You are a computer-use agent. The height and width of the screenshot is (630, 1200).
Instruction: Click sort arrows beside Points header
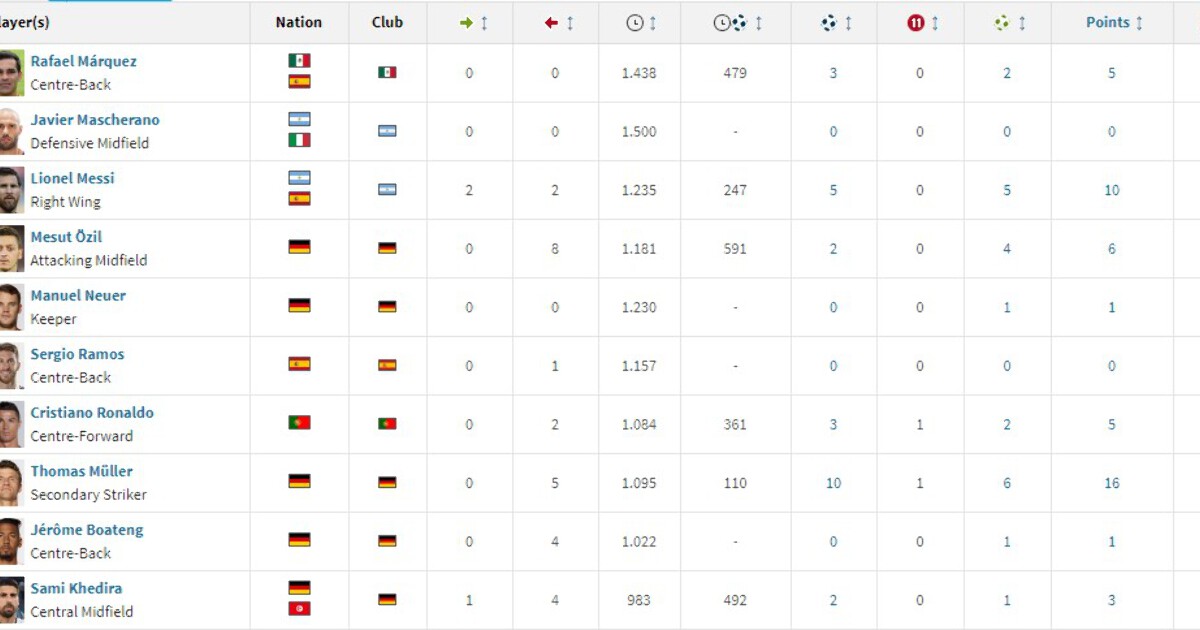point(1139,23)
